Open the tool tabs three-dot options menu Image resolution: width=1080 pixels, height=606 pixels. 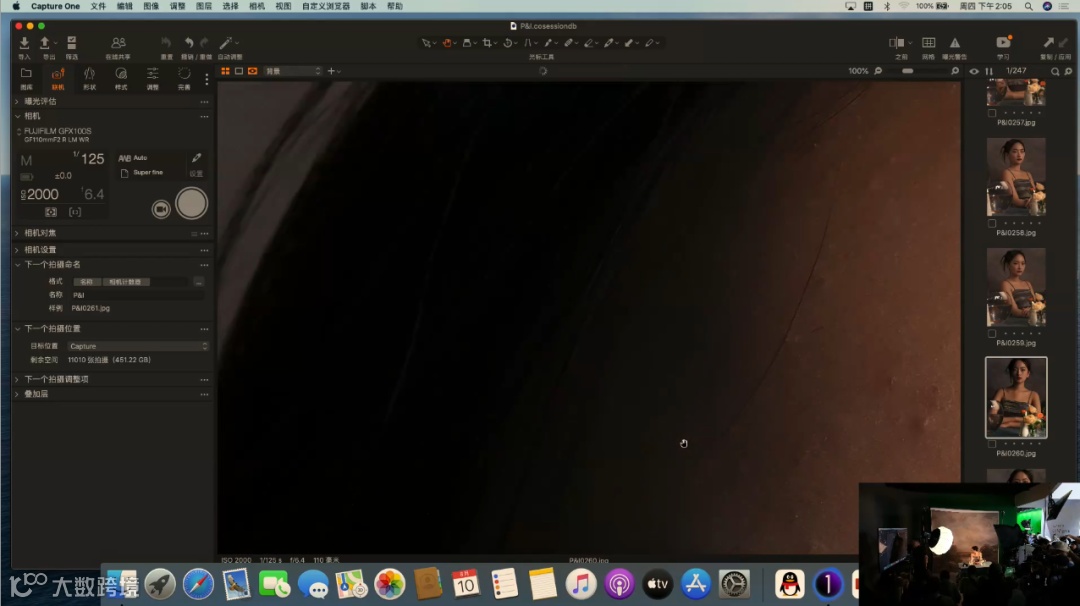[x=207, y=79]
